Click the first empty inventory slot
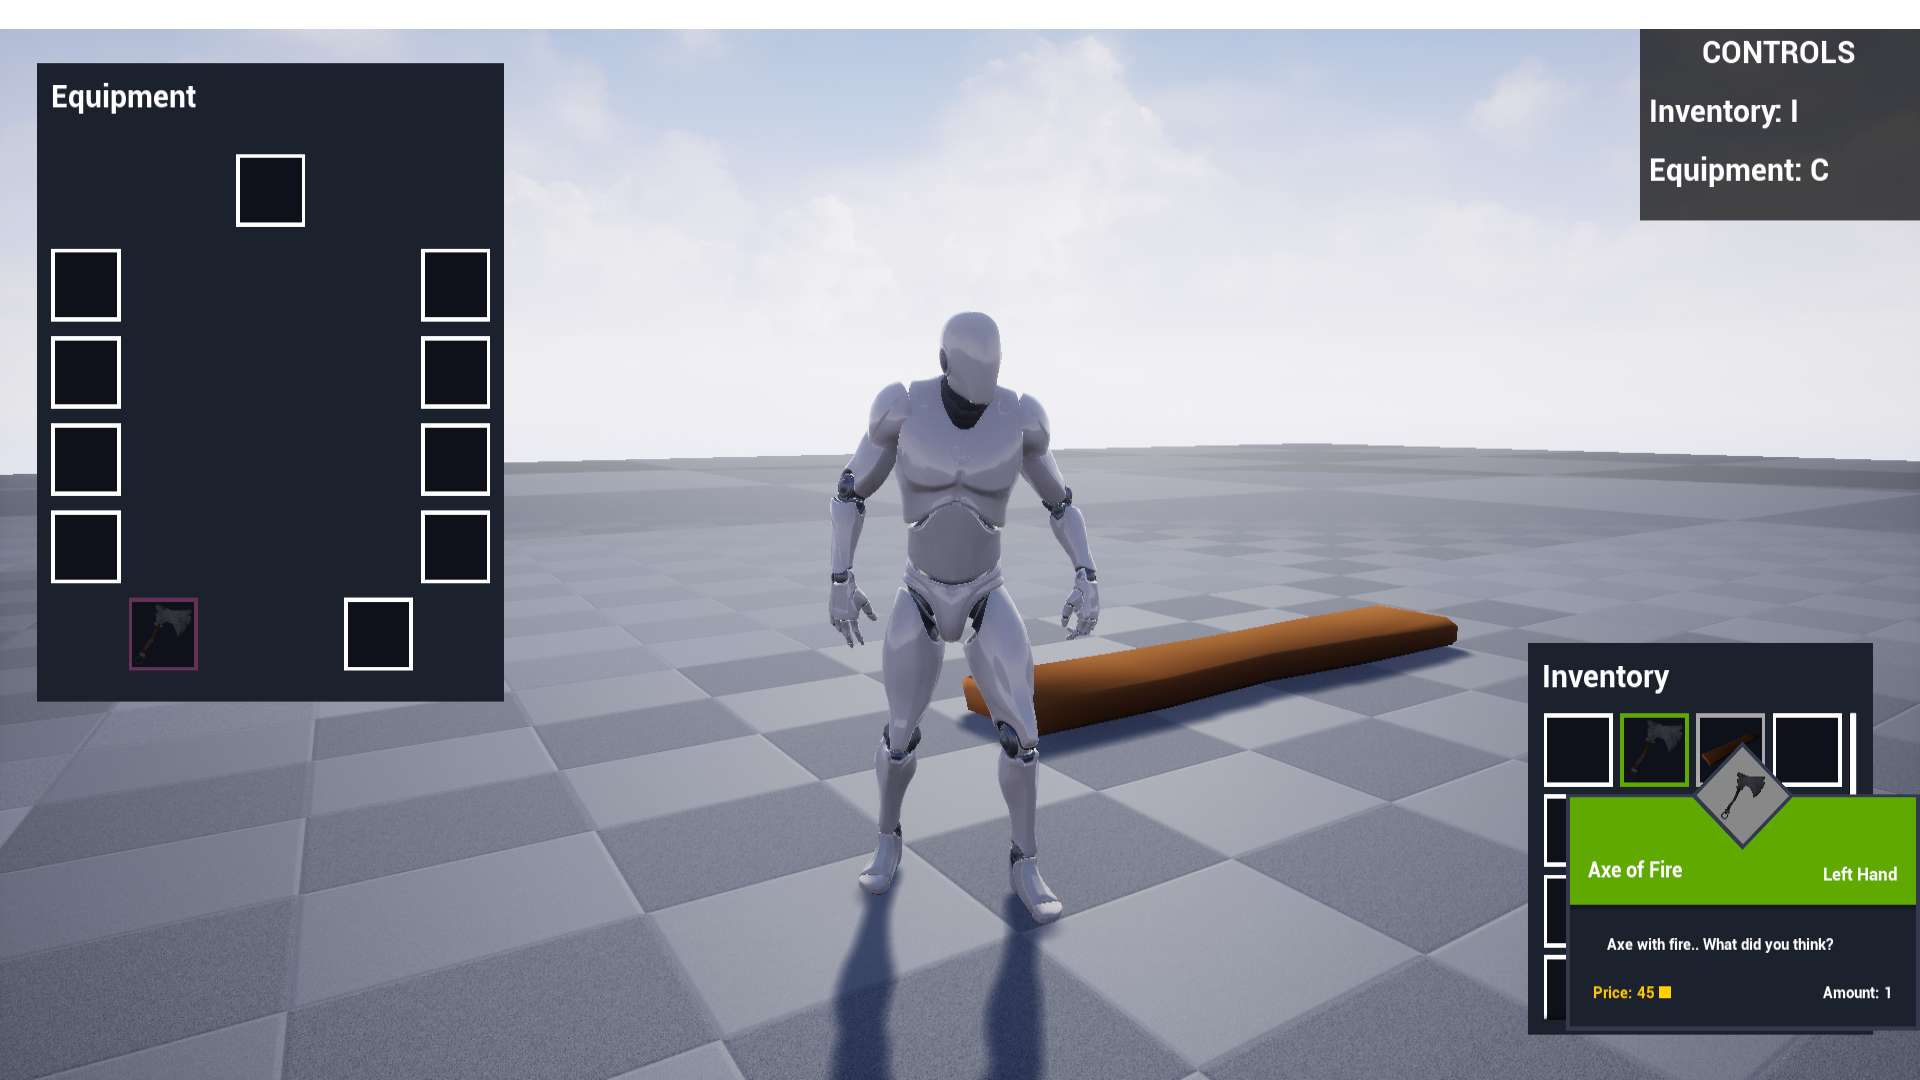1920x1080 pixels. click(x=1578, y=749)
